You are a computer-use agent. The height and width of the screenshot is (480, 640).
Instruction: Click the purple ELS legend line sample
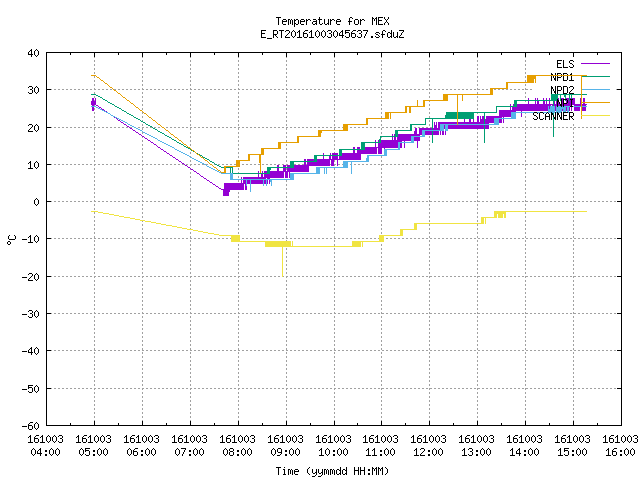(596, 64)
